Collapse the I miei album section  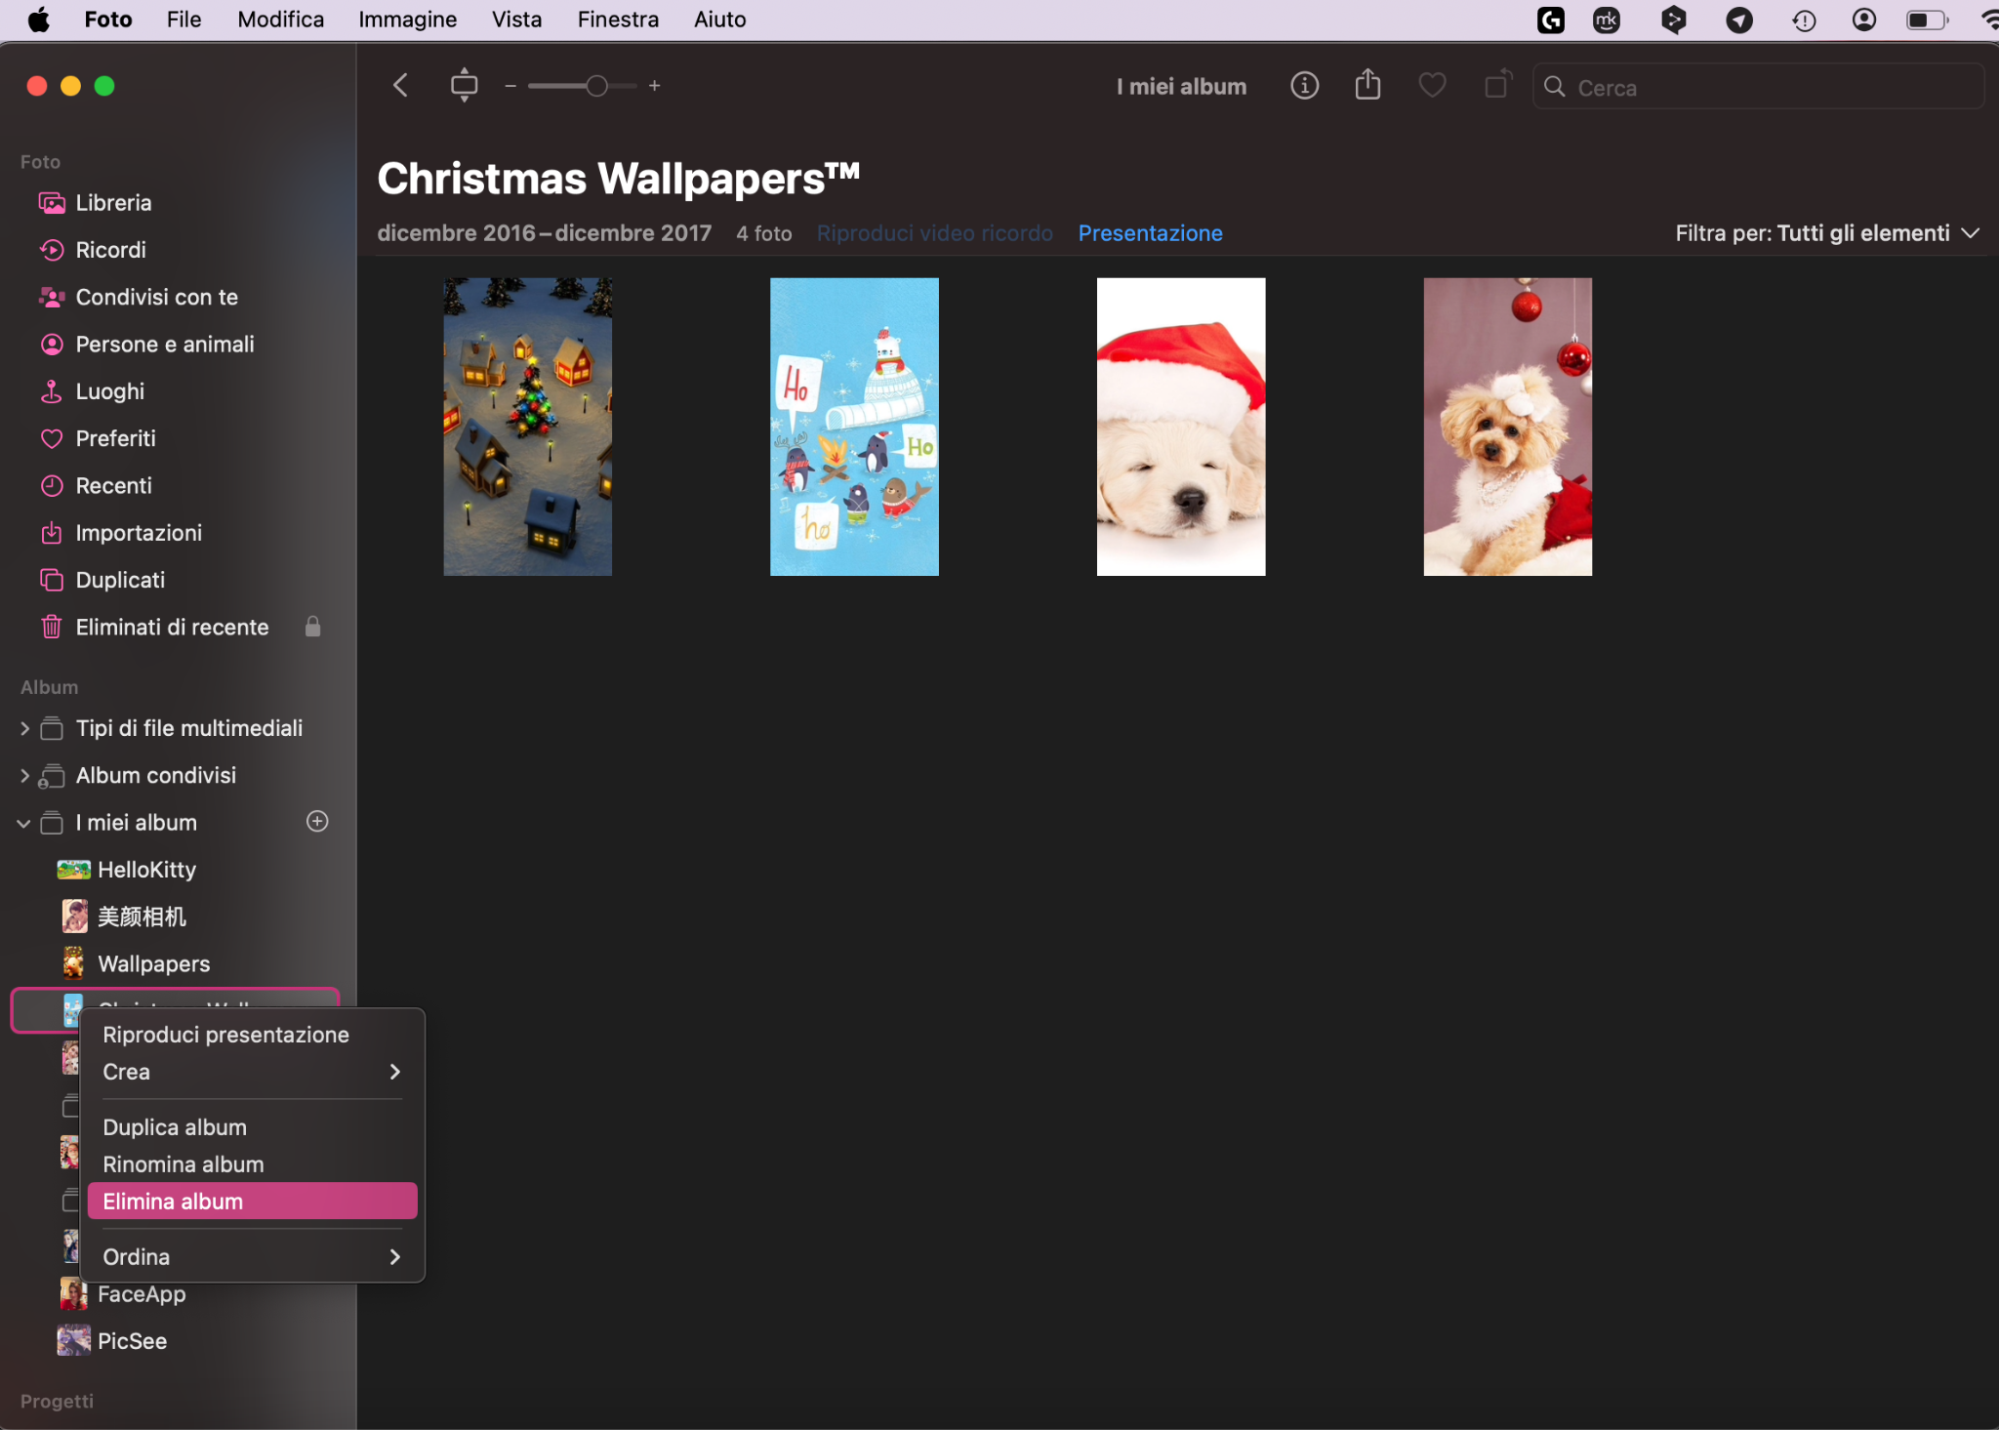click(x=23, y=822)
